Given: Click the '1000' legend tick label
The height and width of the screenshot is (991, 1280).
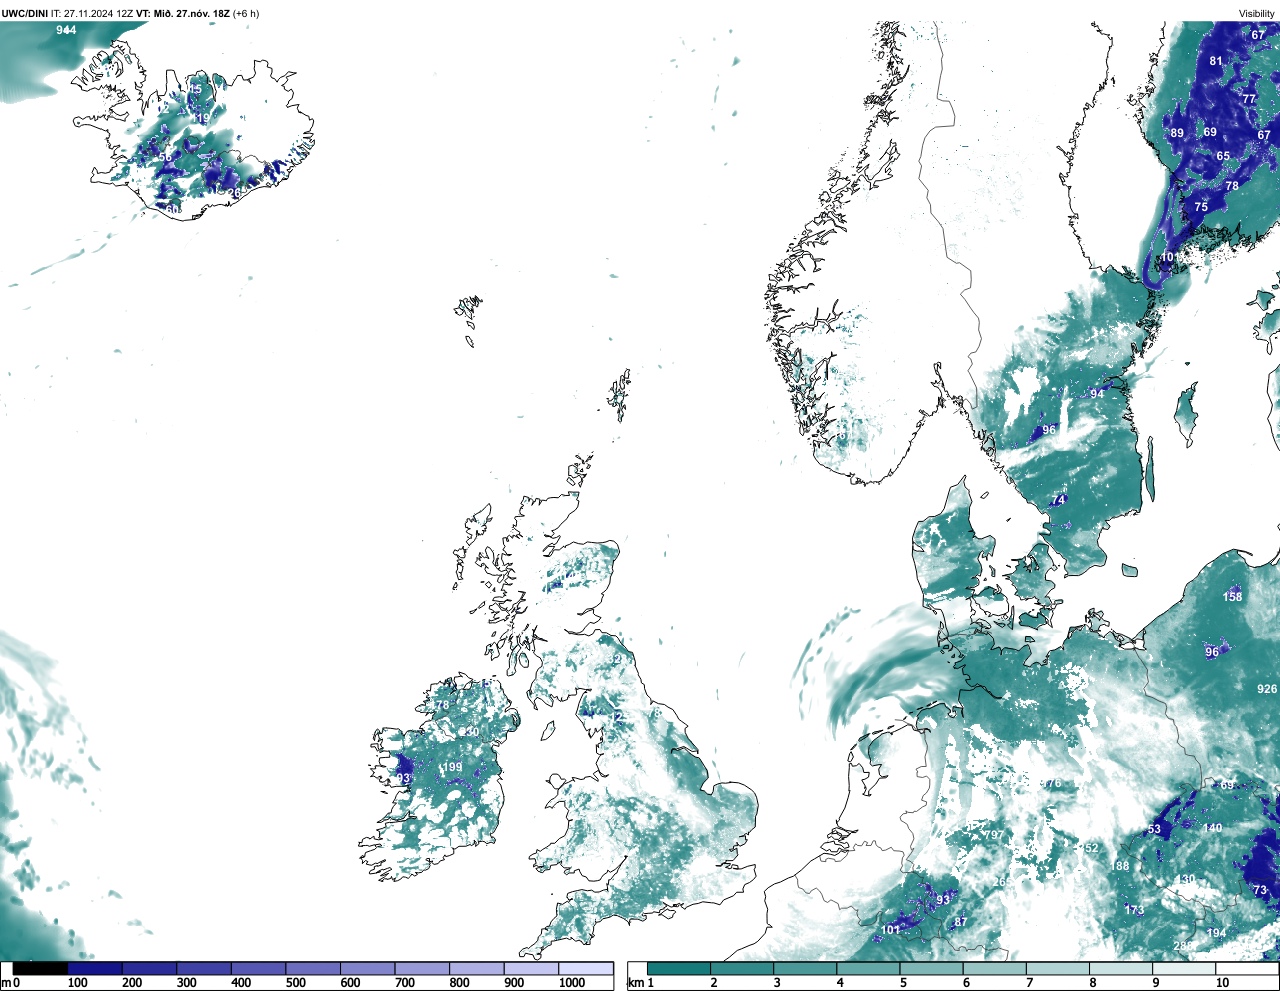Looking at the screenshot, I should 572,983.
